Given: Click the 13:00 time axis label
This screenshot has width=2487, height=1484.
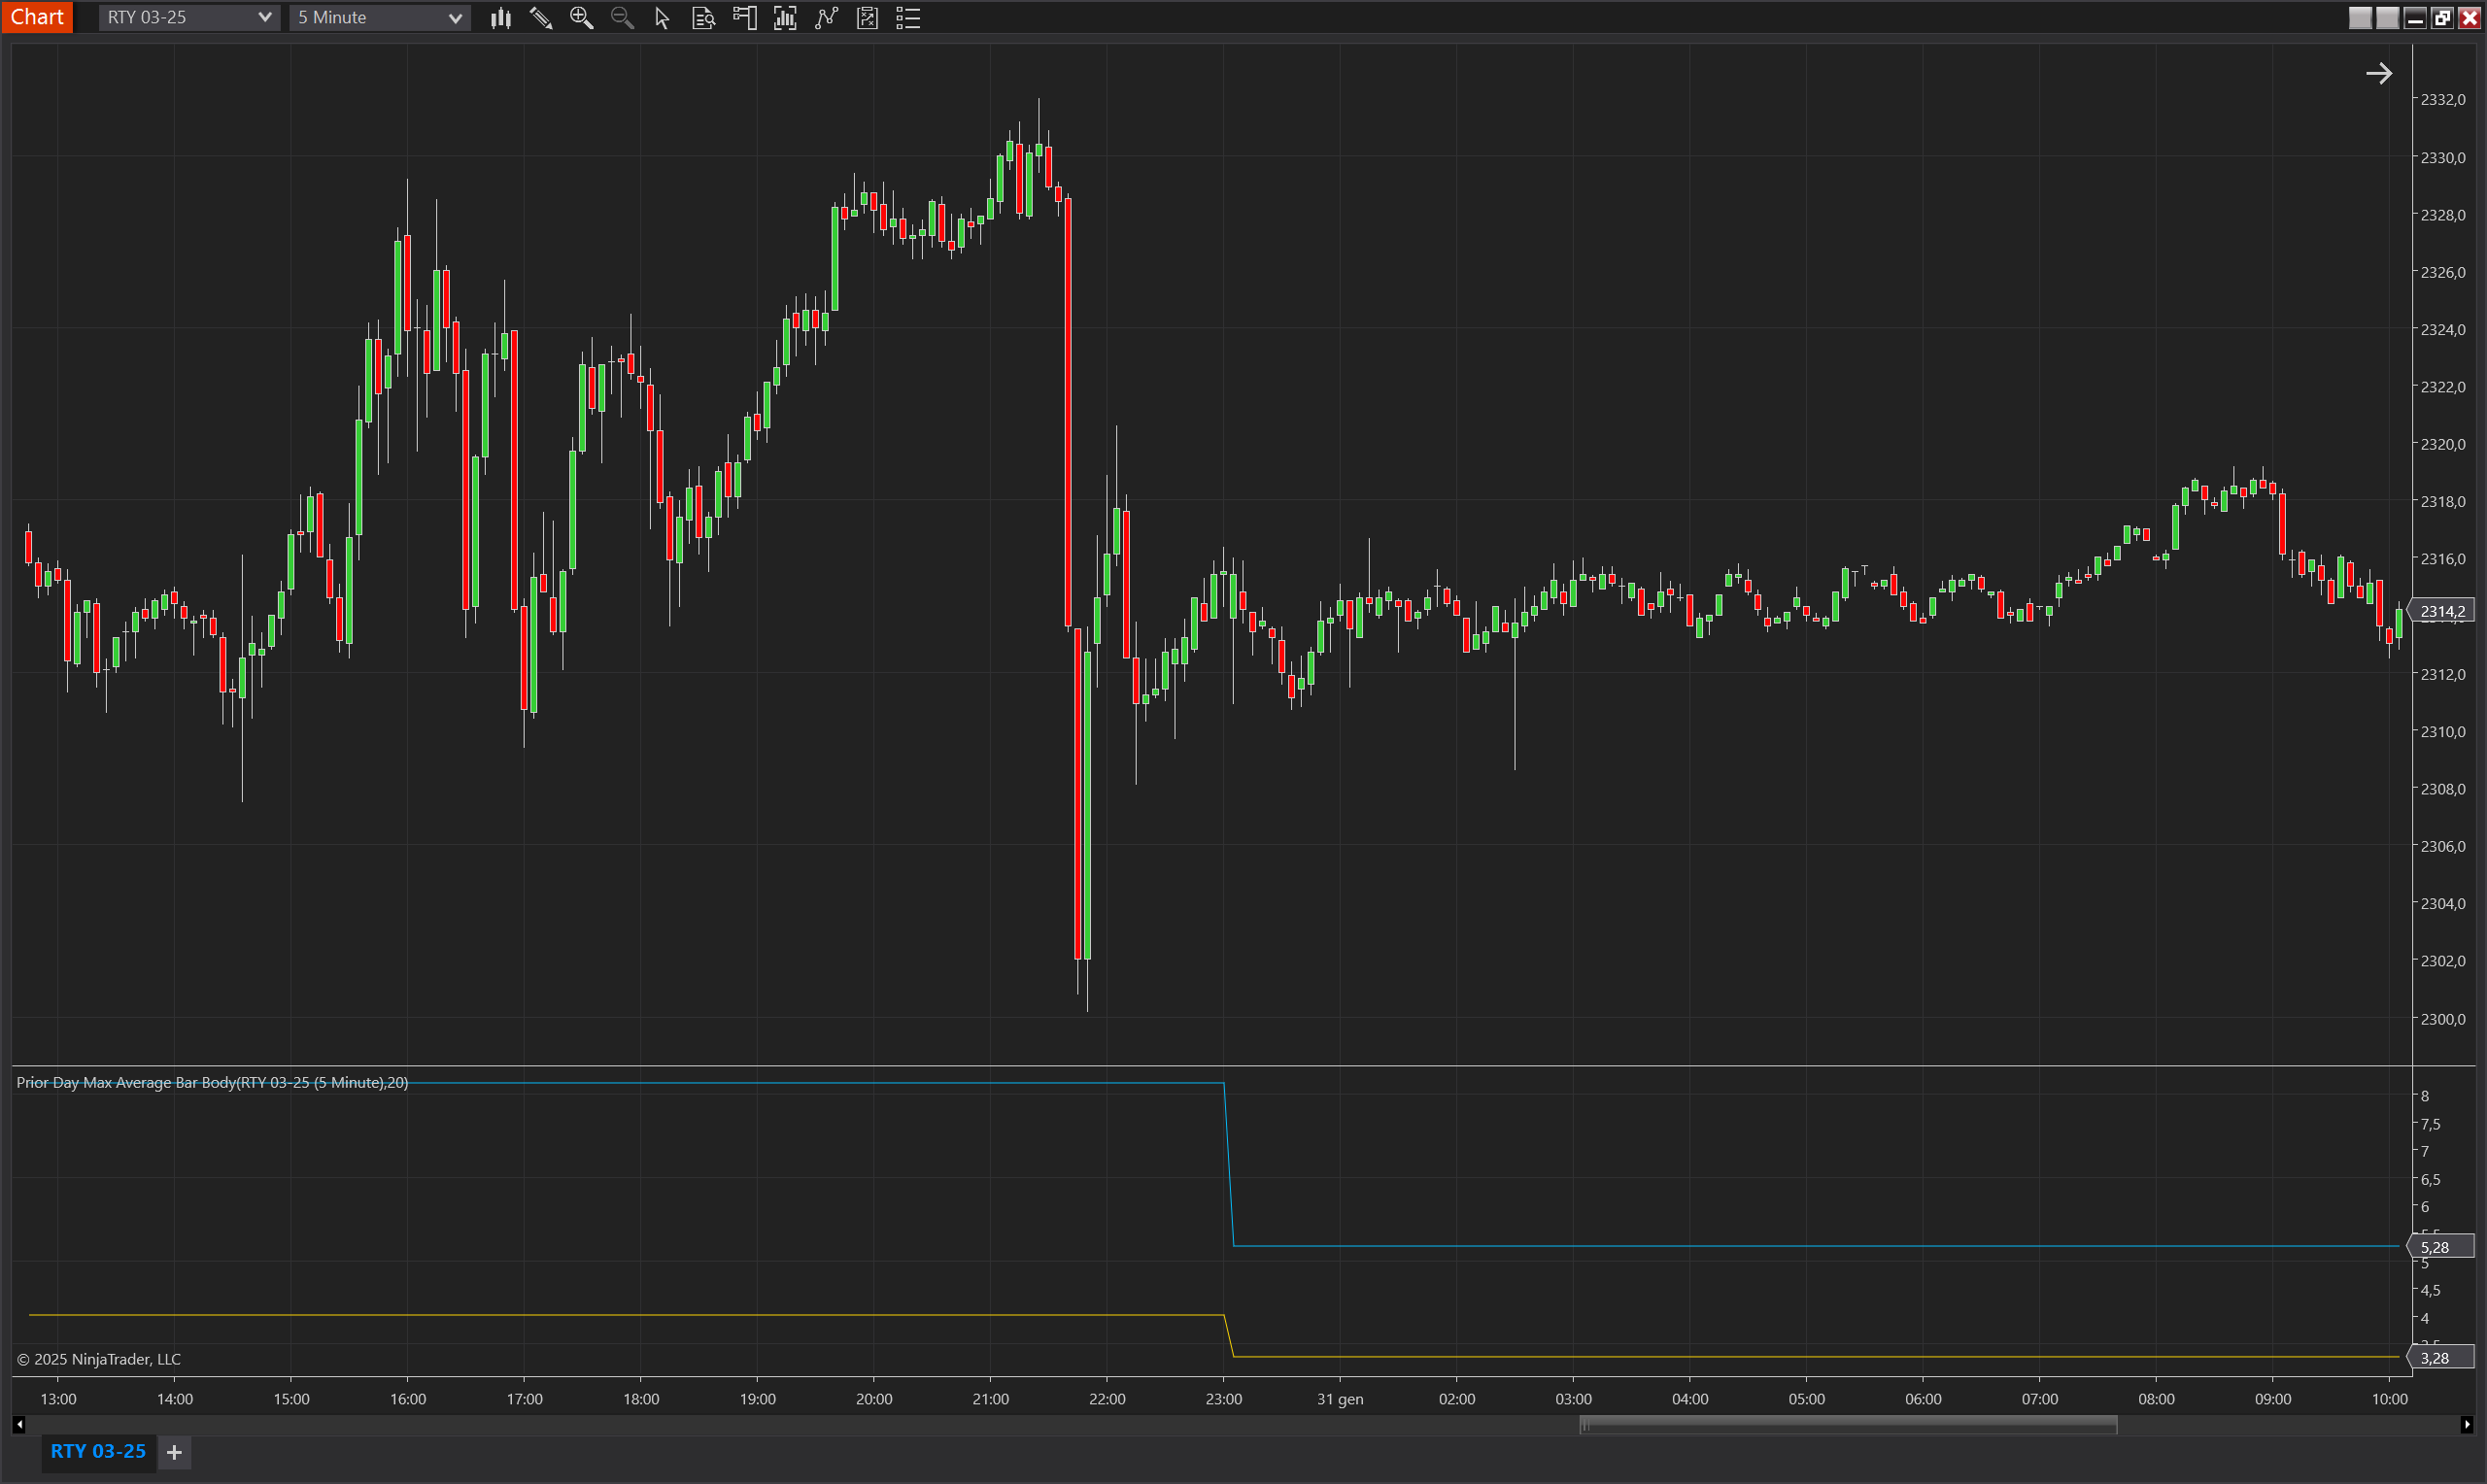Looking at the screenshot, I should [58, 1399].
